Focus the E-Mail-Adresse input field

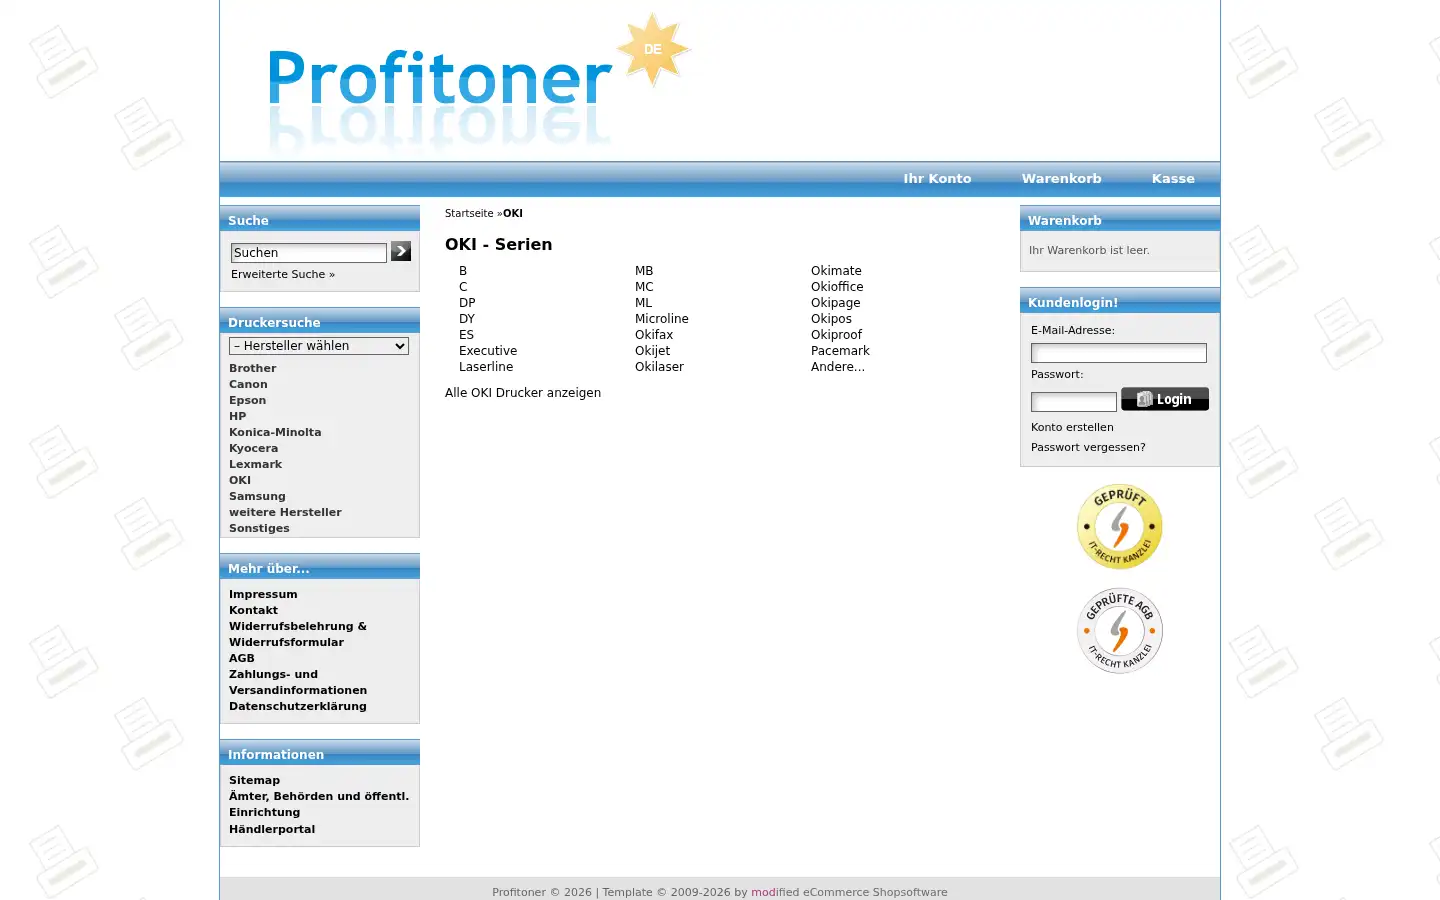pyautogui.click(x=1119, y=353)
